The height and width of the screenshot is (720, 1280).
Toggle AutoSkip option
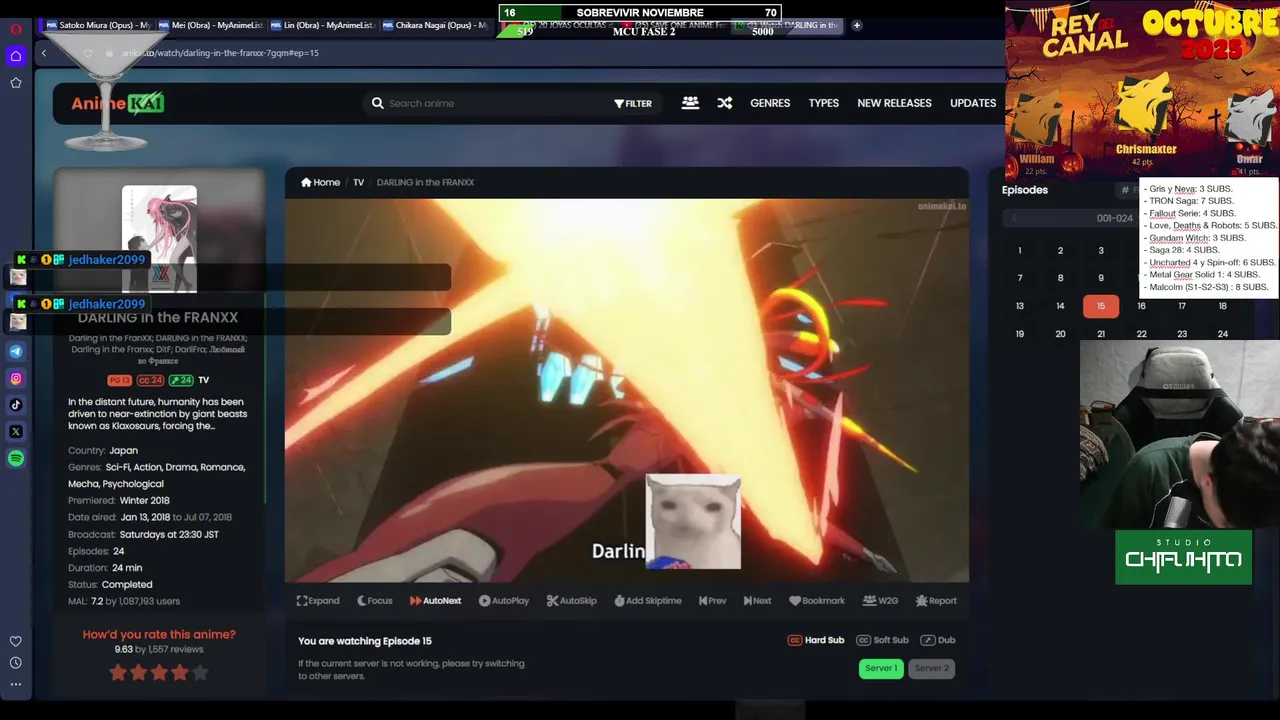pyautogui.click(x=572, y=601)
